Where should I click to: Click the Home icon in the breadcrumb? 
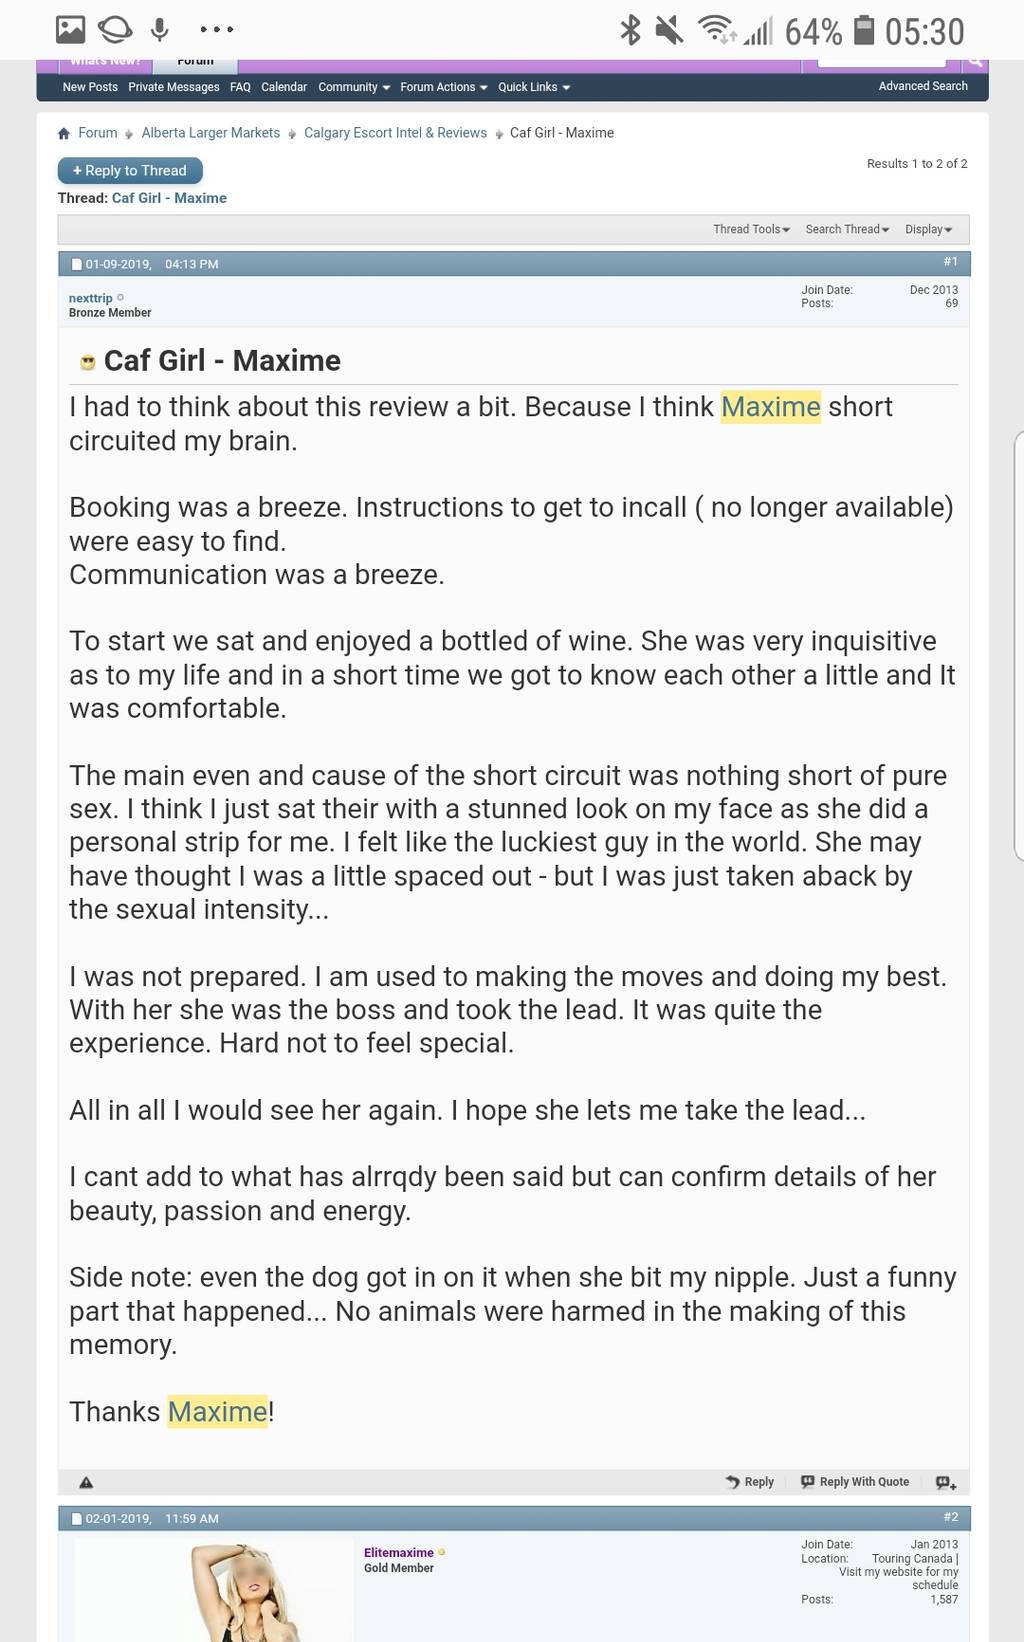[64, 134]
